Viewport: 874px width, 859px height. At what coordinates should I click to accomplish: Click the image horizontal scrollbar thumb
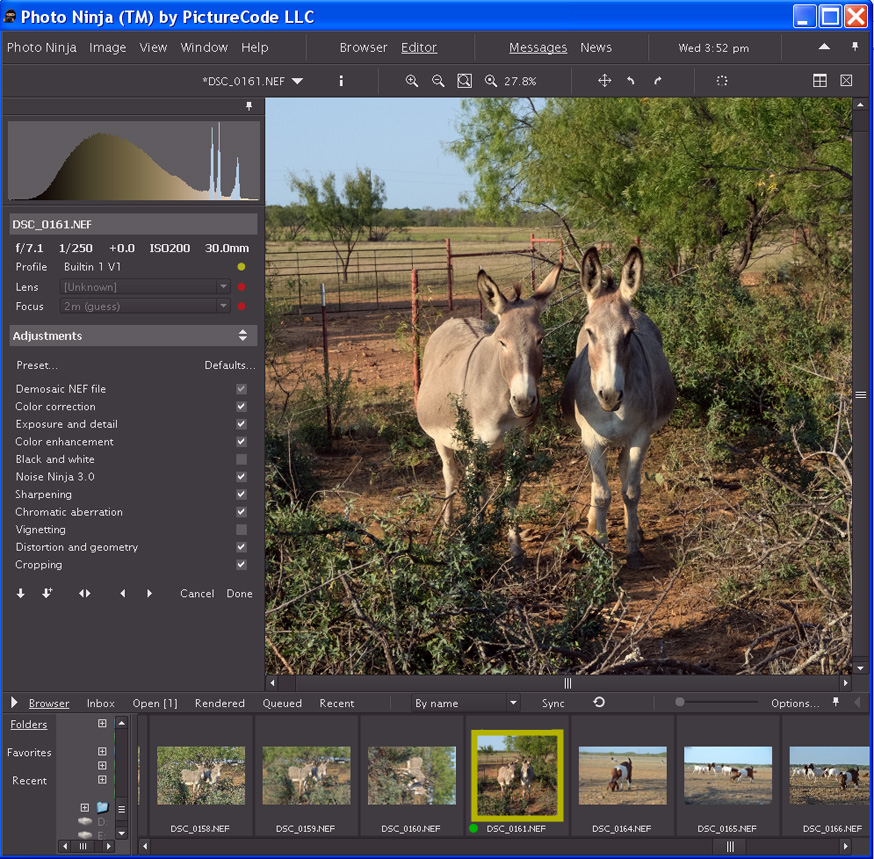click(567, 683)
